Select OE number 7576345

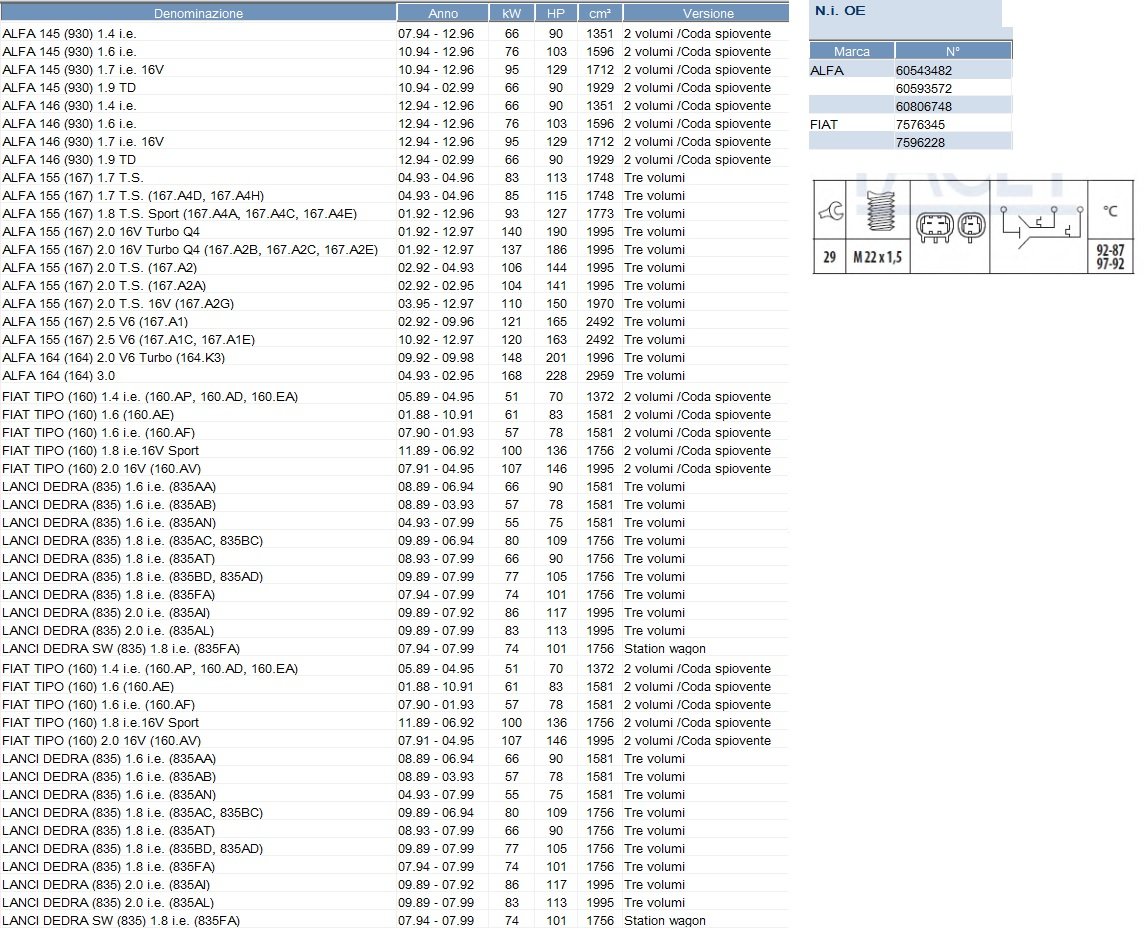tap(920, 124)
